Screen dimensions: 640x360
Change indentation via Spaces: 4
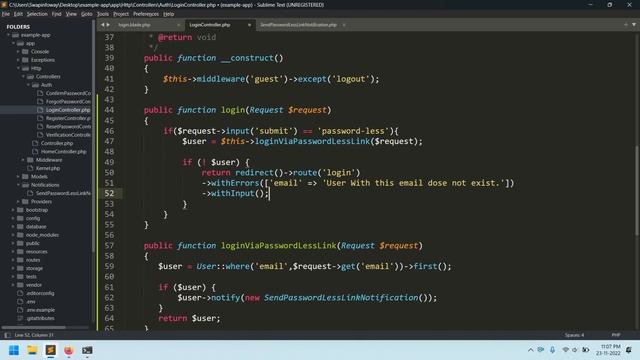click(x=574, y=335)
